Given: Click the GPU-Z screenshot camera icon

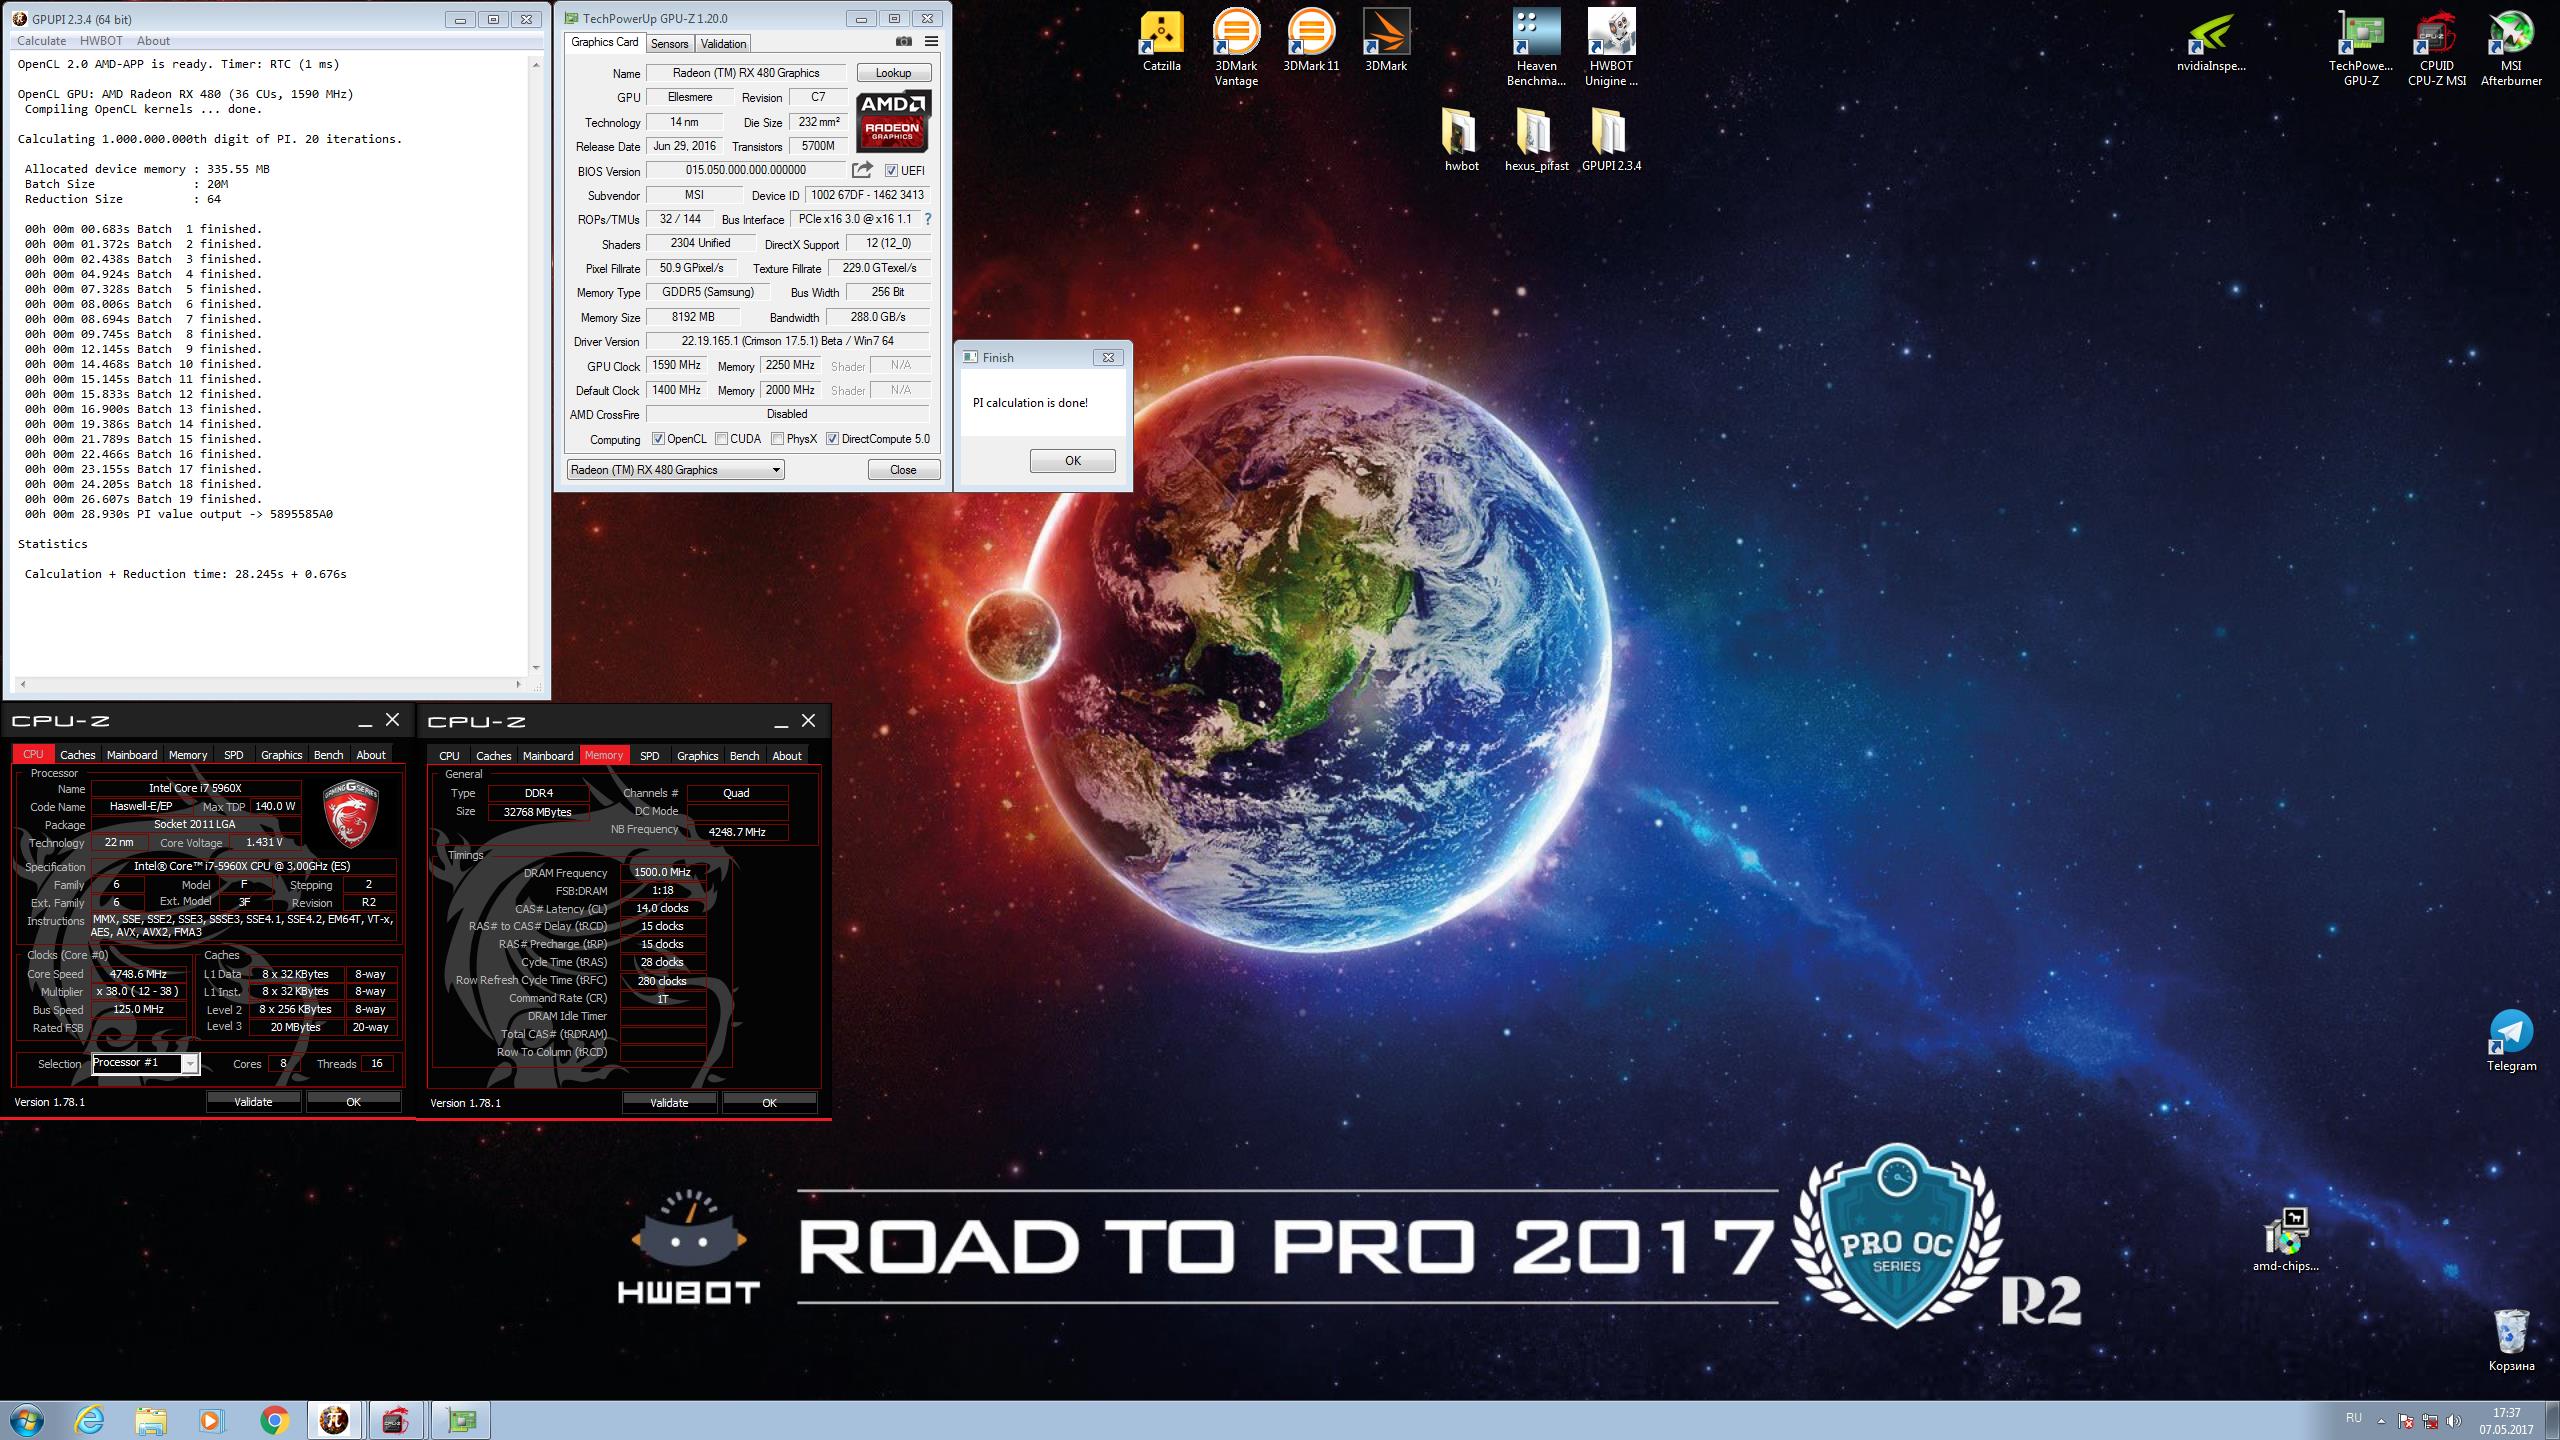Looking at the screenshot, I should point(903,42).
